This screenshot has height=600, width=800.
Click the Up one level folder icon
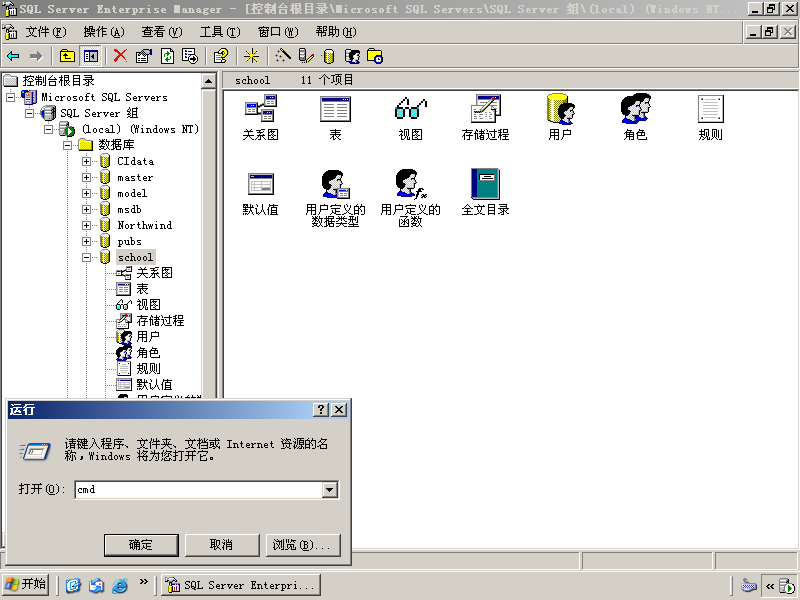pyautogui.click(x=67, y=56)
